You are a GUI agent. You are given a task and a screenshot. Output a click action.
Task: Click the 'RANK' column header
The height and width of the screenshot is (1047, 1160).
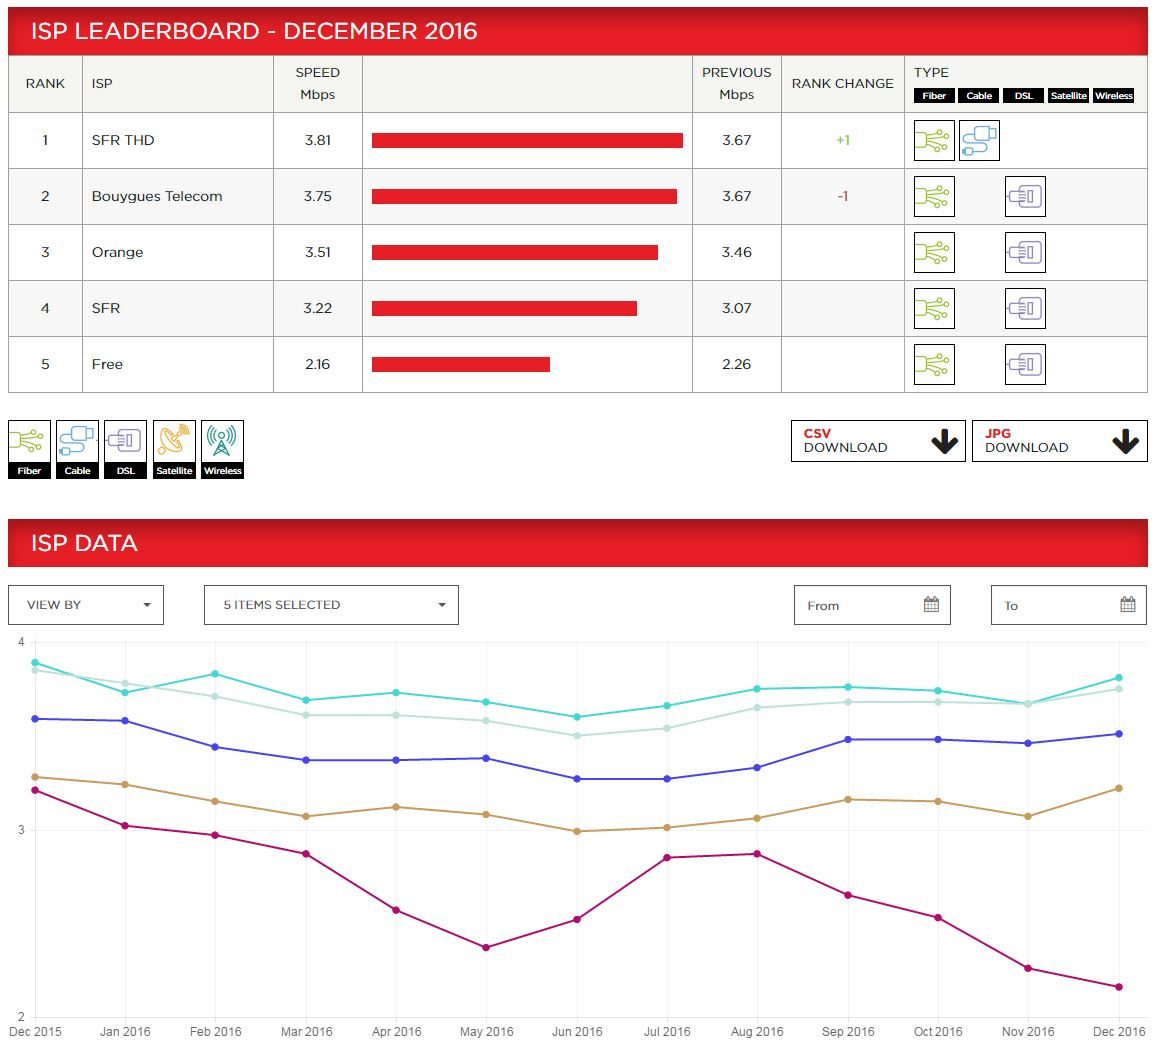(45, 84)
